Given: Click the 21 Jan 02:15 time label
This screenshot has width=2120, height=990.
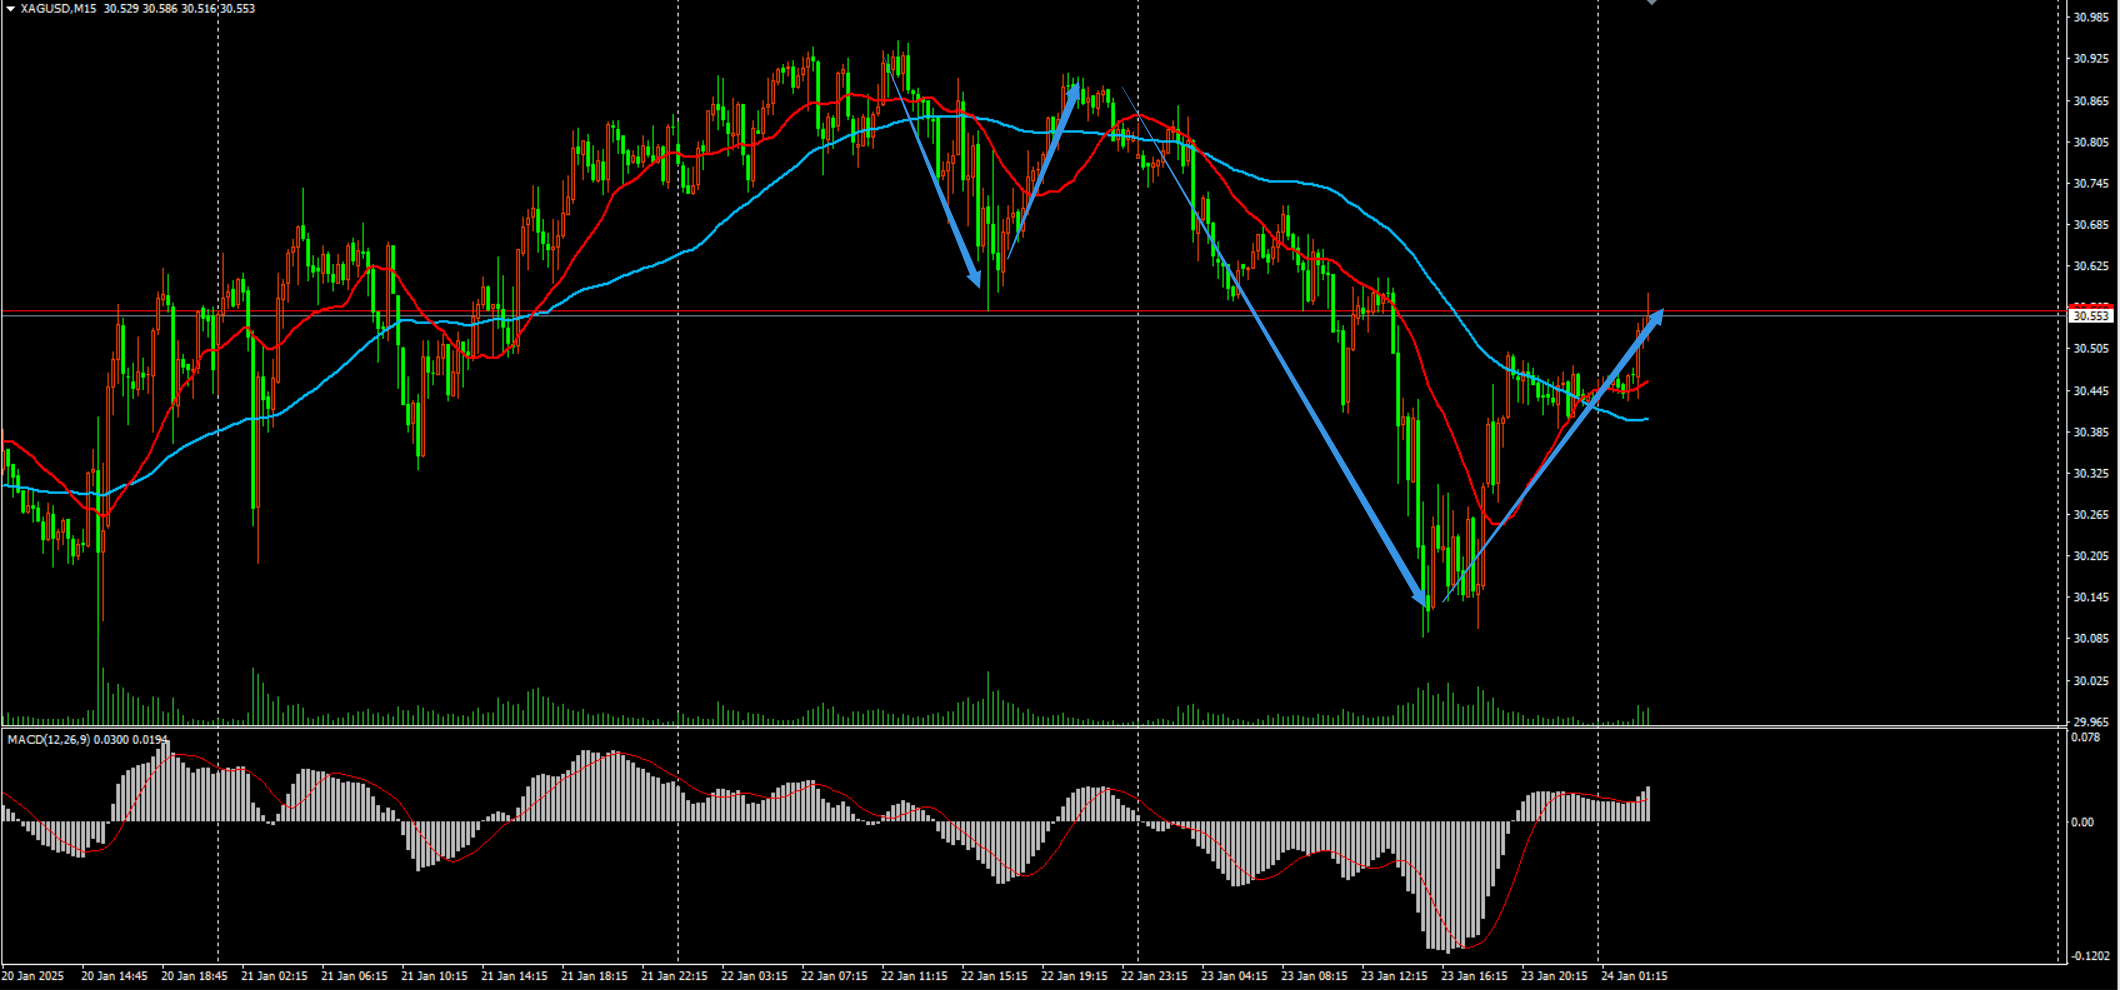Looking at the screenshot, I should pyautogui.click(x=274, y=975).
